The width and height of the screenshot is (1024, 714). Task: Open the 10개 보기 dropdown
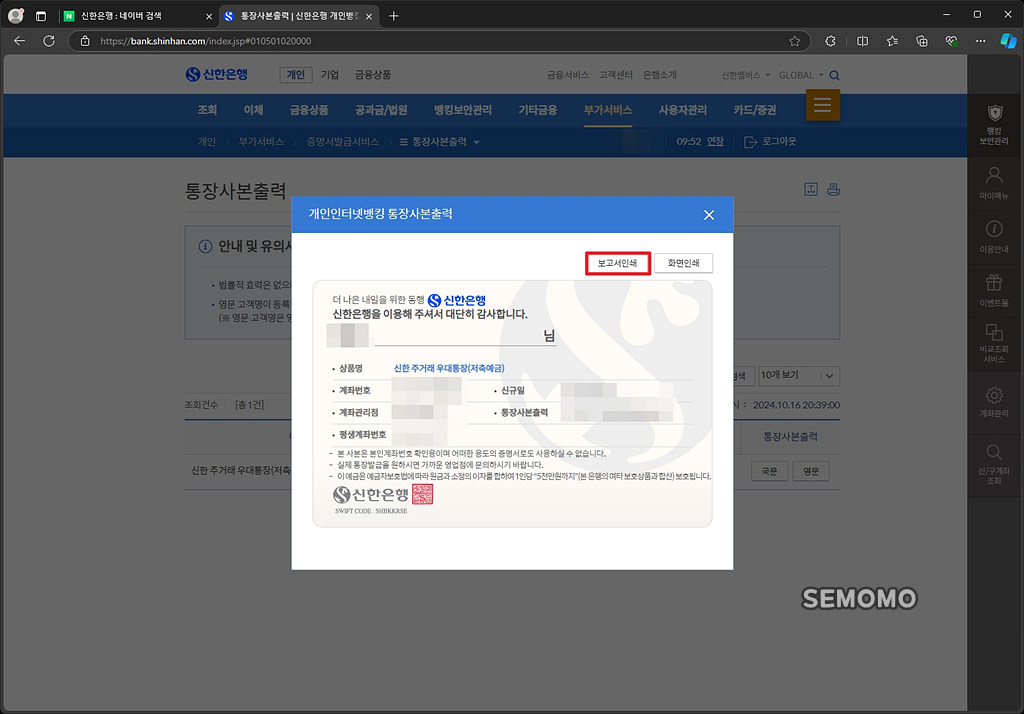coord(798,376)
